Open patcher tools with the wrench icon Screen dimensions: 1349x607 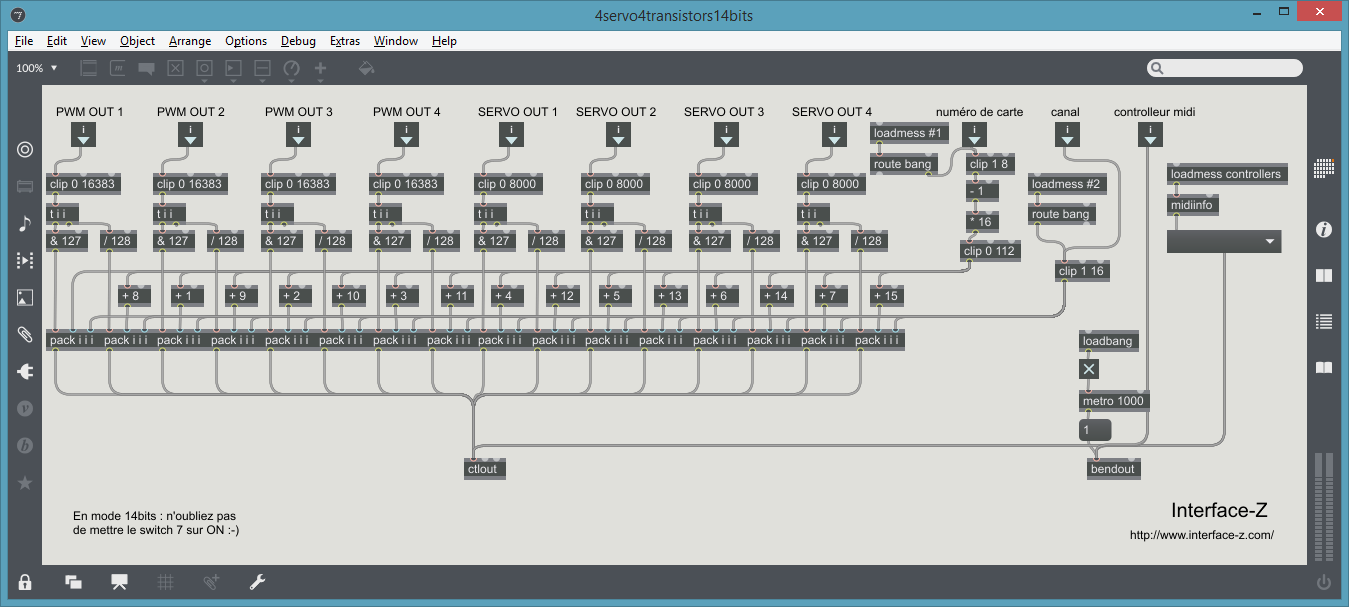pyautogui.click(x=257, y=582)
